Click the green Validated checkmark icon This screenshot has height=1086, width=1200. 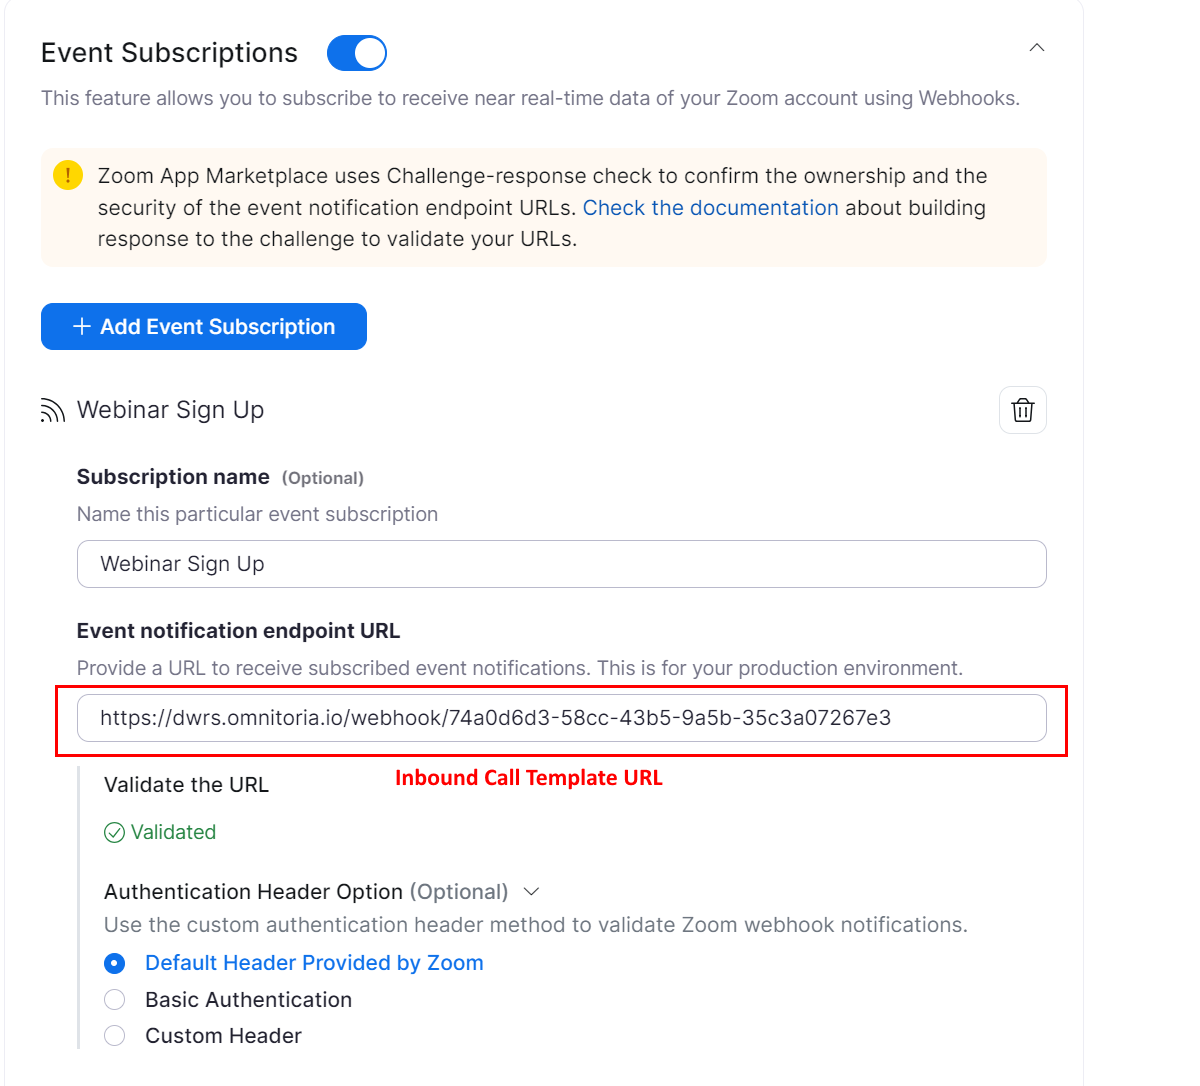(x=115, y=833)
